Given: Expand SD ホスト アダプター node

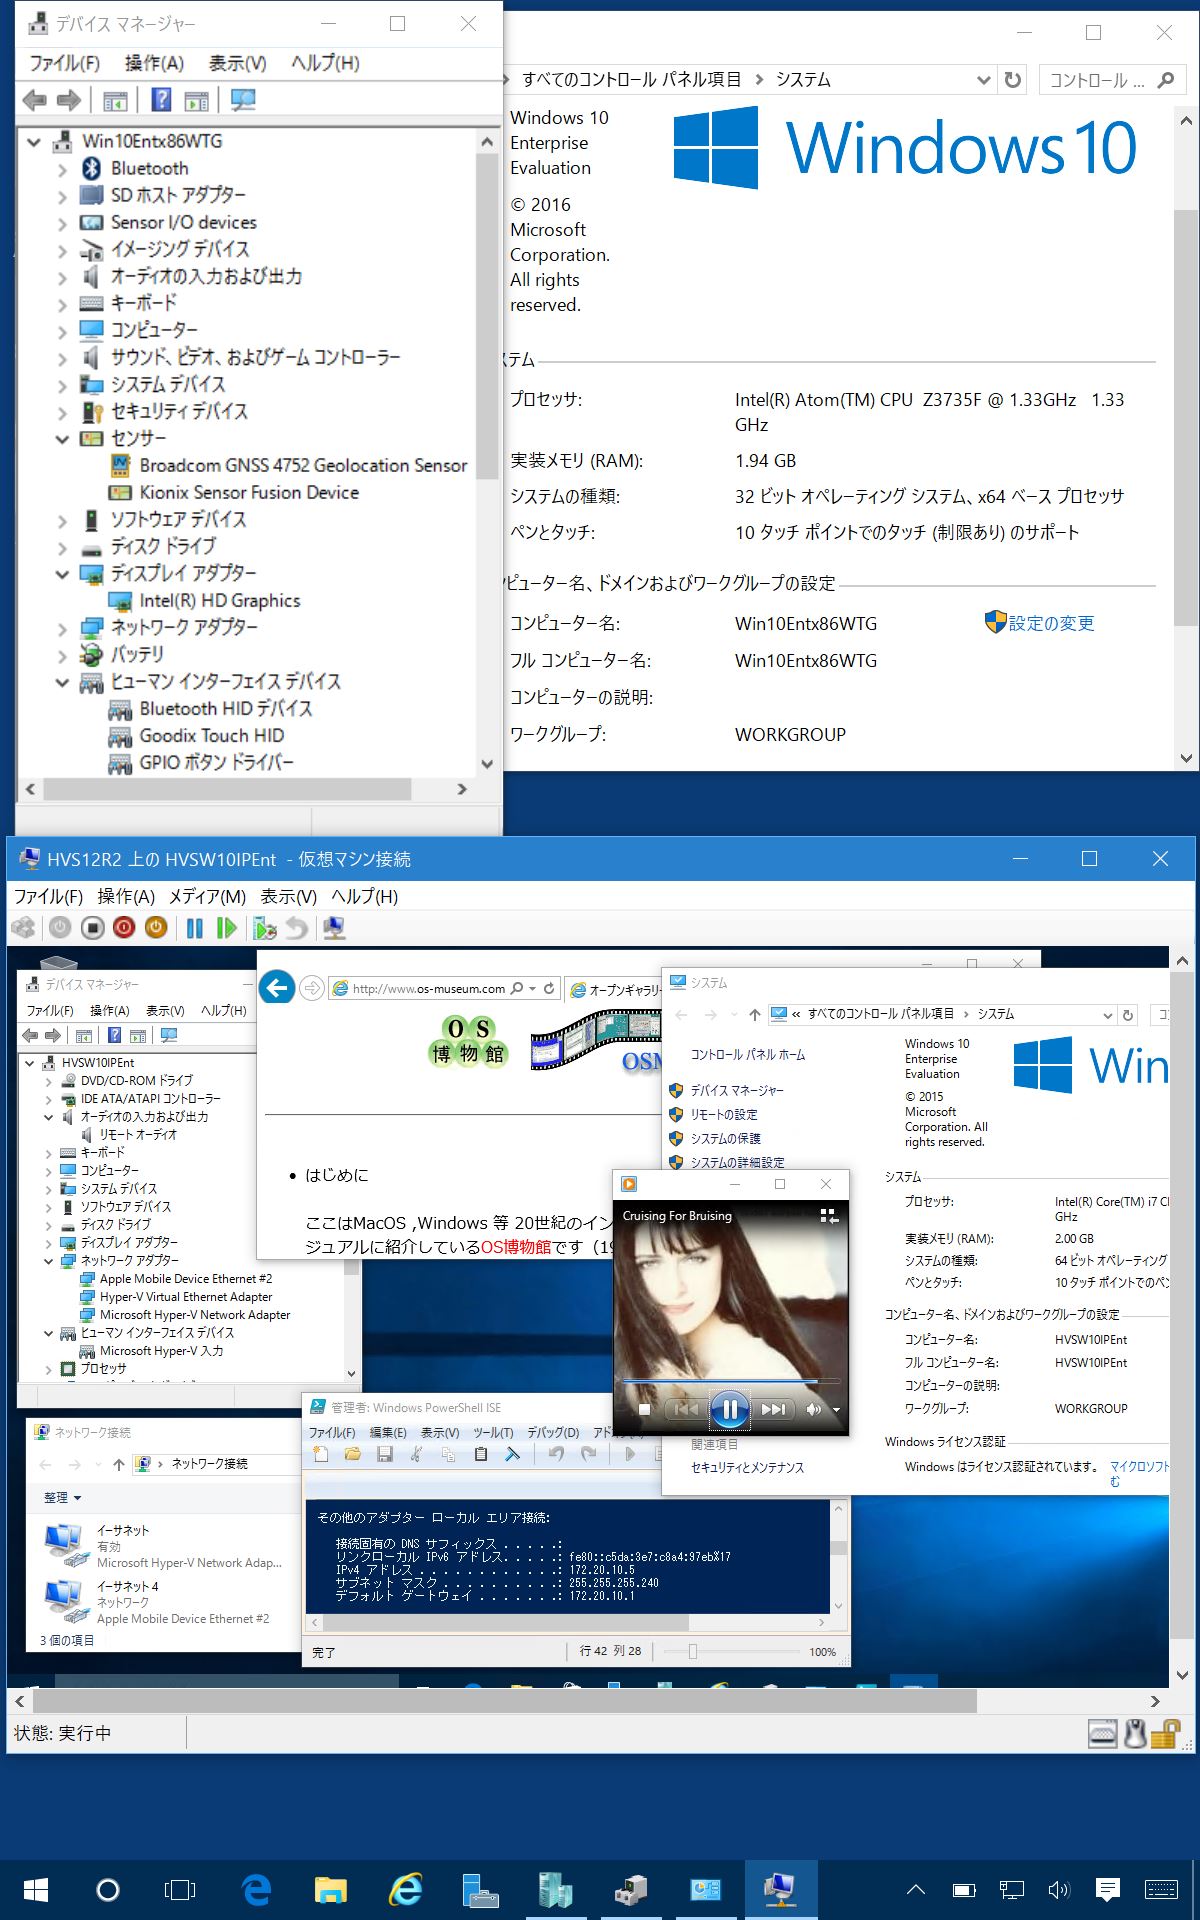Looking at the screenshot, I should [62, 196].
